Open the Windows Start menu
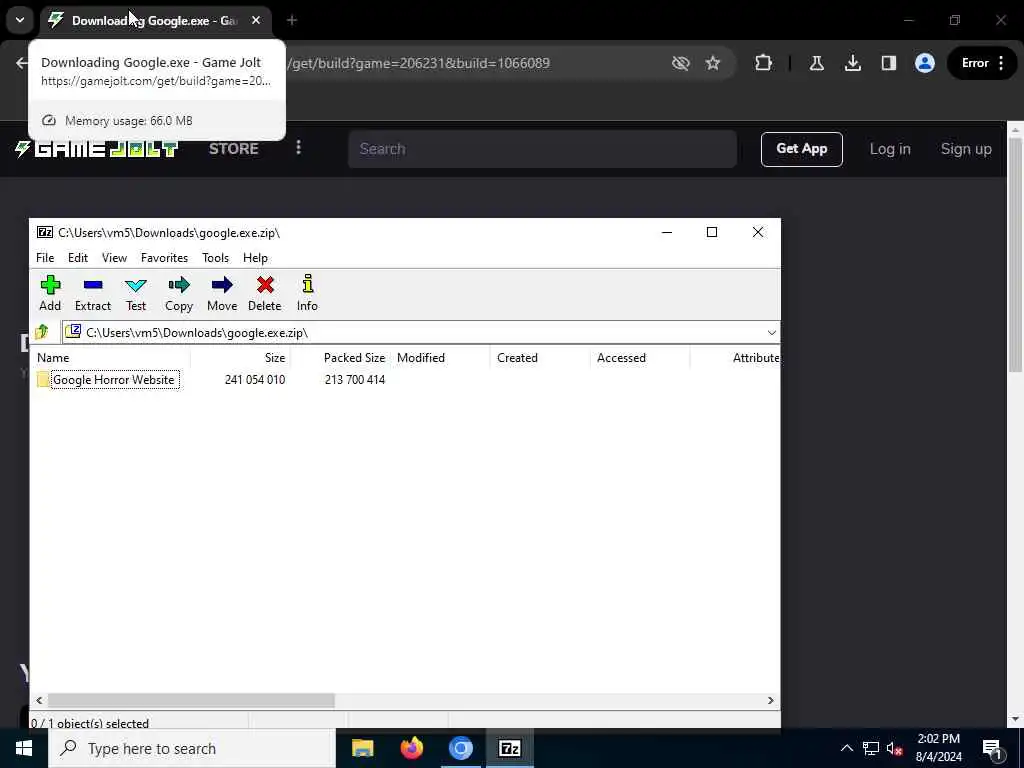This screenshot has height=768, width=1024. 24,748
